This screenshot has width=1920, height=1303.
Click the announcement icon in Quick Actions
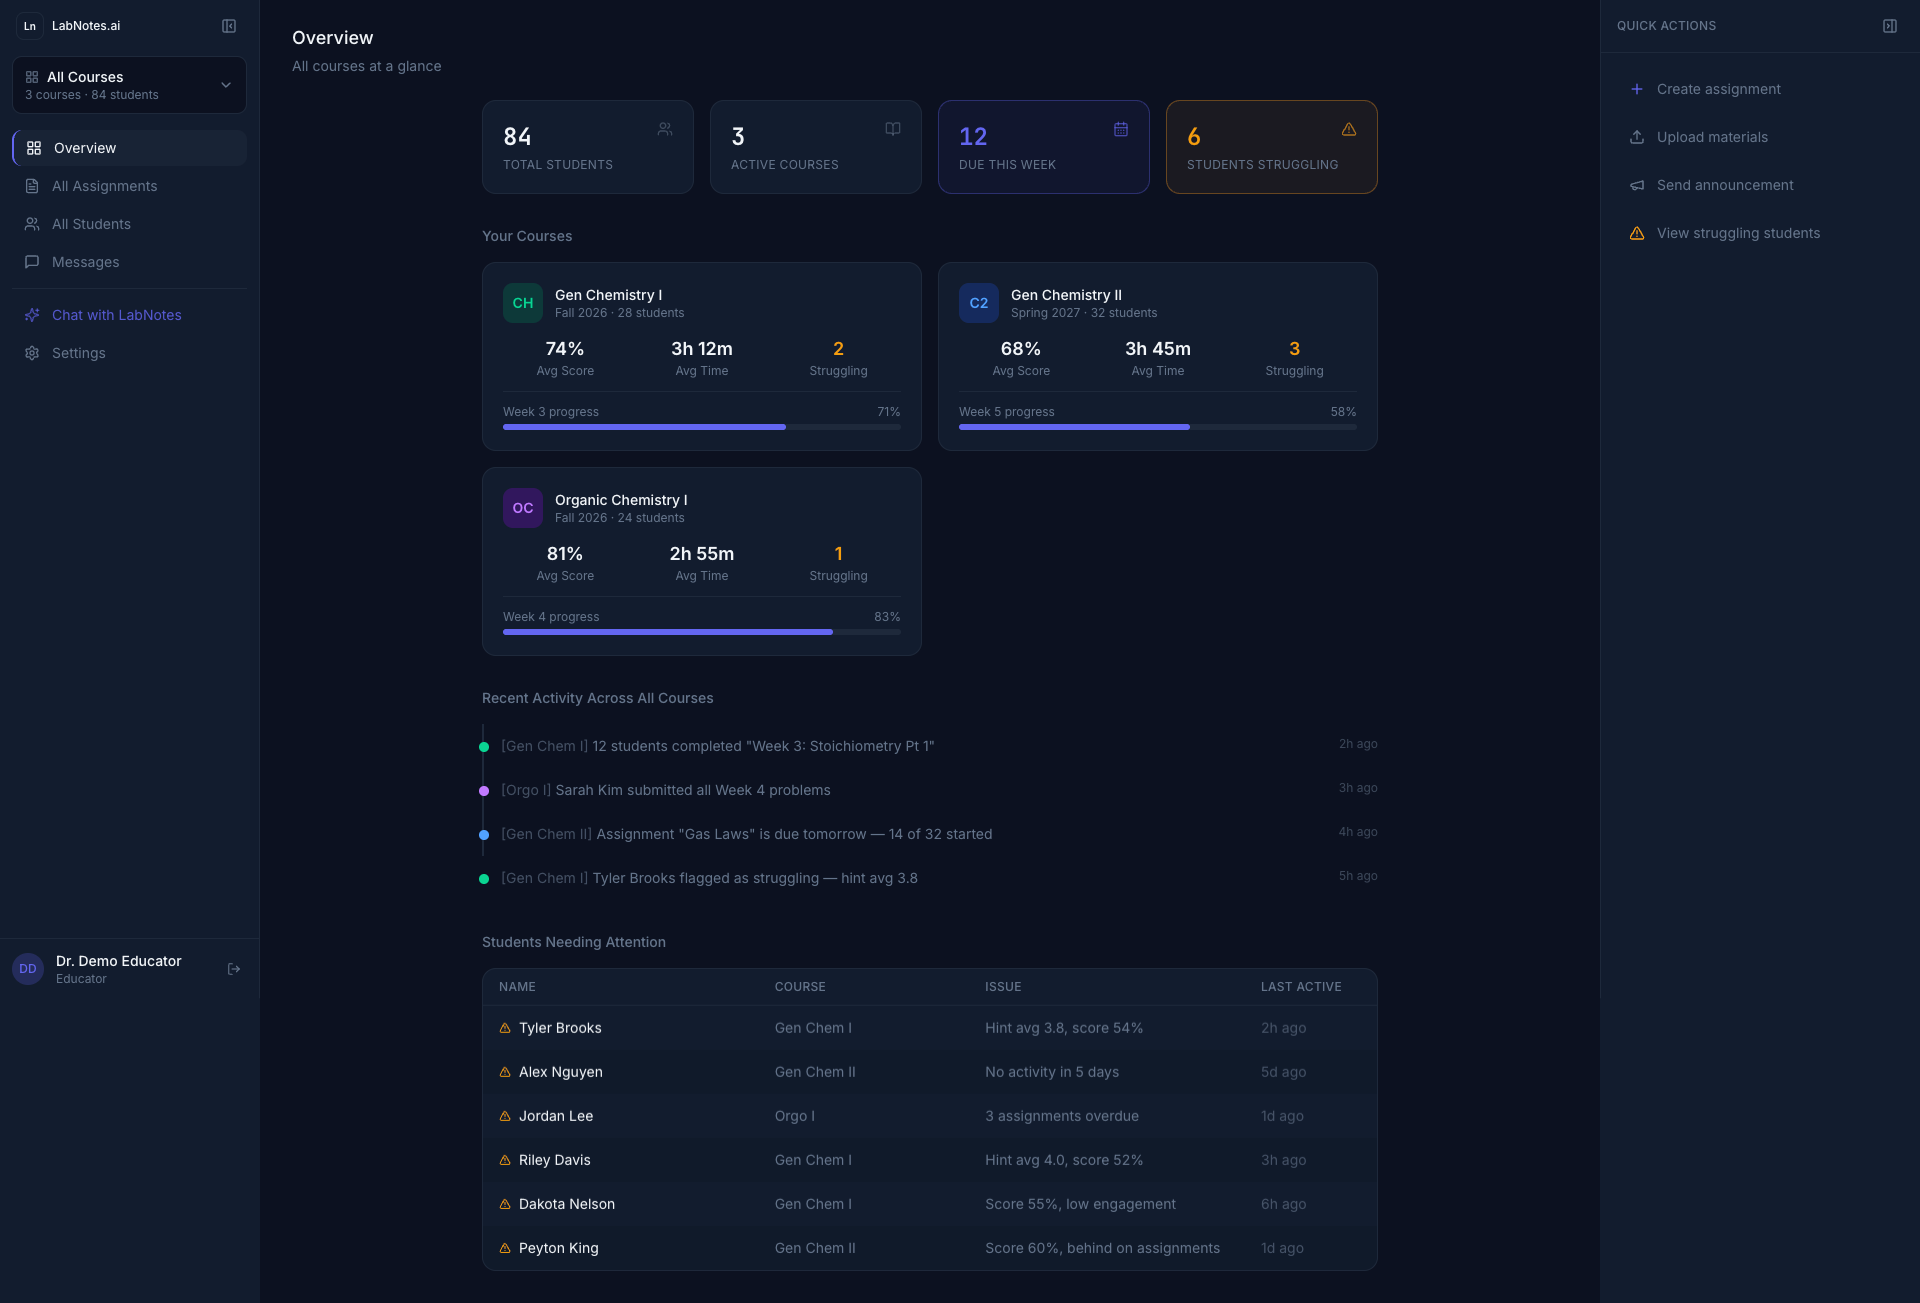tap(1637, 185)
